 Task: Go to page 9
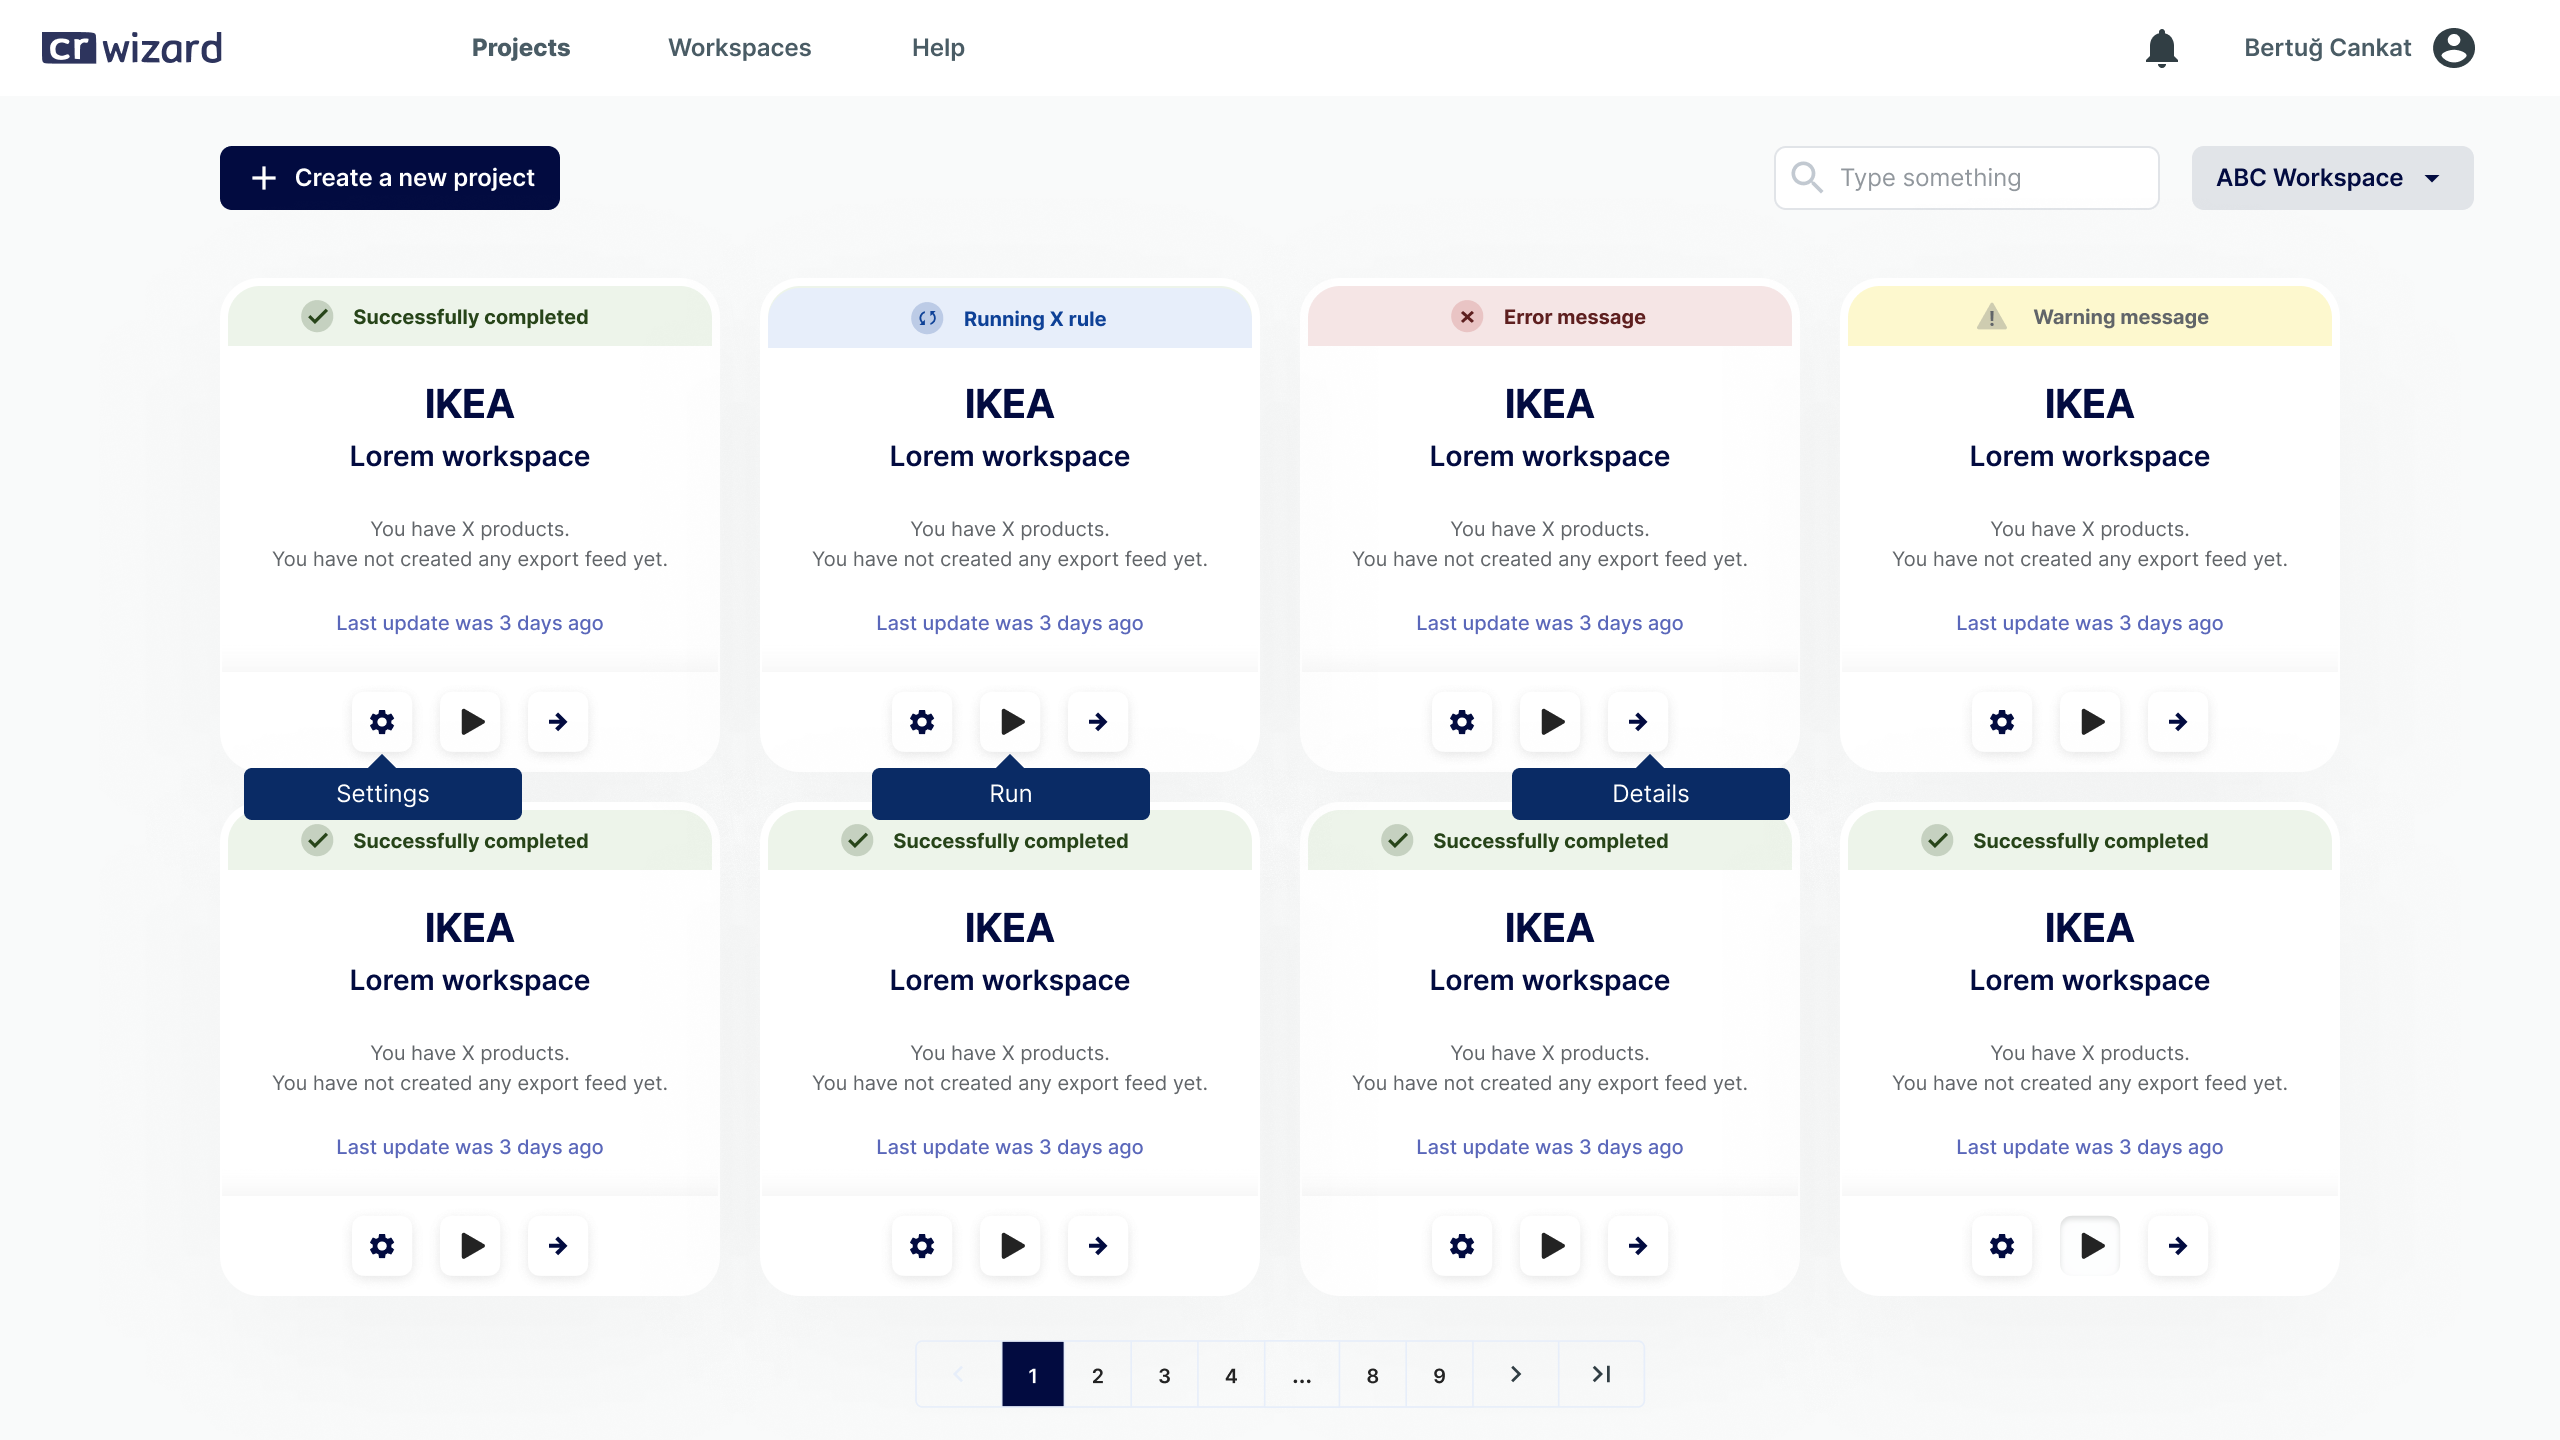click(1440, 1374)
